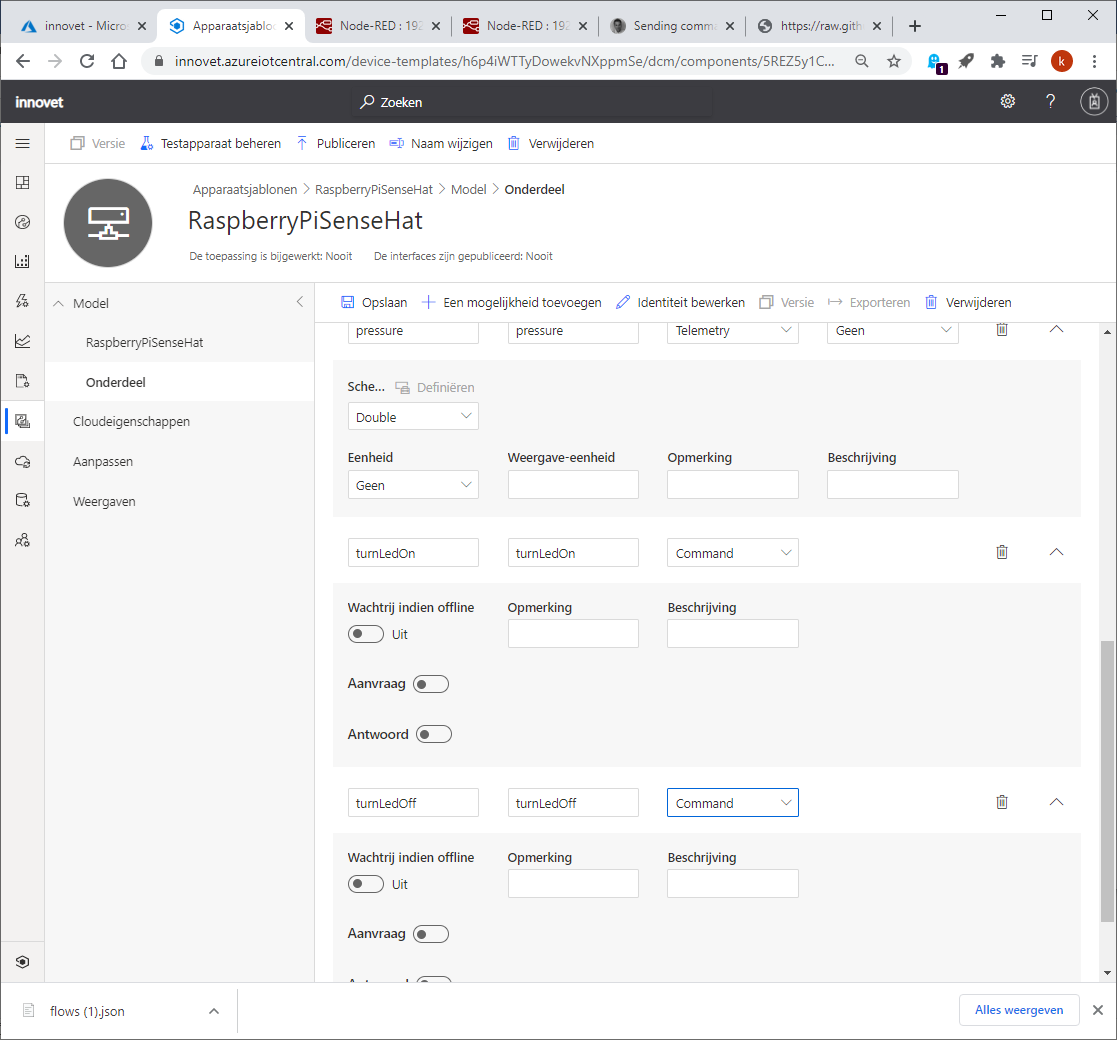Open the Devices icon in the sidebar
1117x1040 pixels.
point(22,222)
